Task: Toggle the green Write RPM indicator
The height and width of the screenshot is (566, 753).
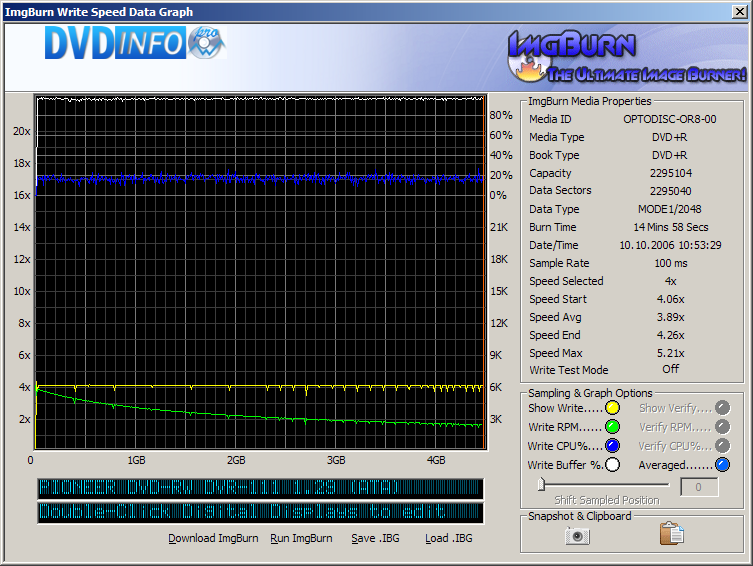Action: pos(612,427)
